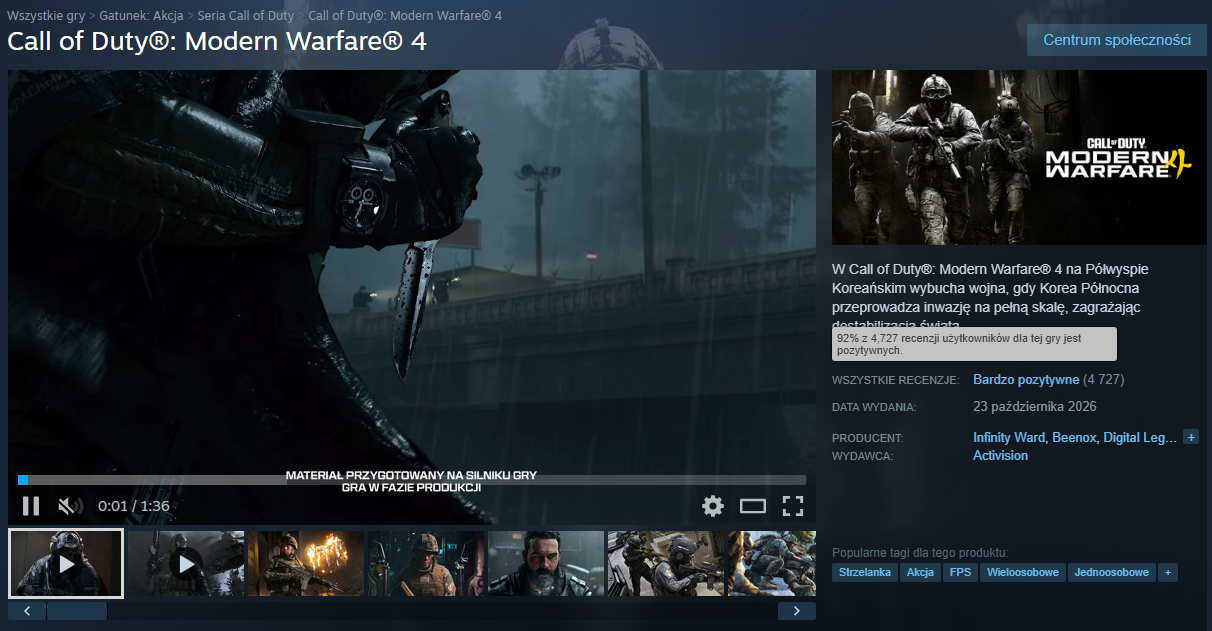
Task: Seek along the video progress bar
Action: pos(412,480)
